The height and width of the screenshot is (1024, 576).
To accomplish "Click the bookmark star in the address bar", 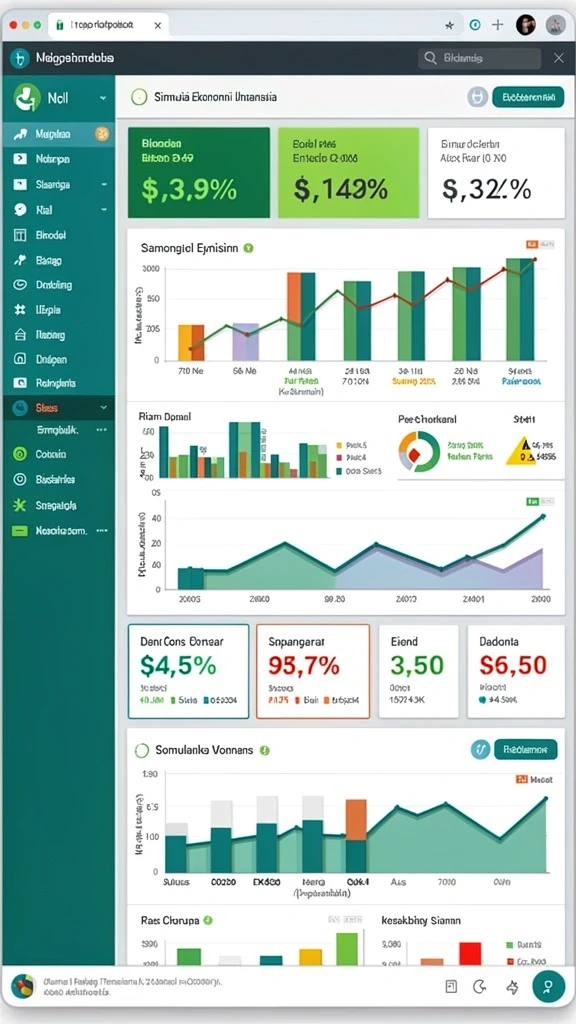I will pyautogui.click(x=449, y=25).
